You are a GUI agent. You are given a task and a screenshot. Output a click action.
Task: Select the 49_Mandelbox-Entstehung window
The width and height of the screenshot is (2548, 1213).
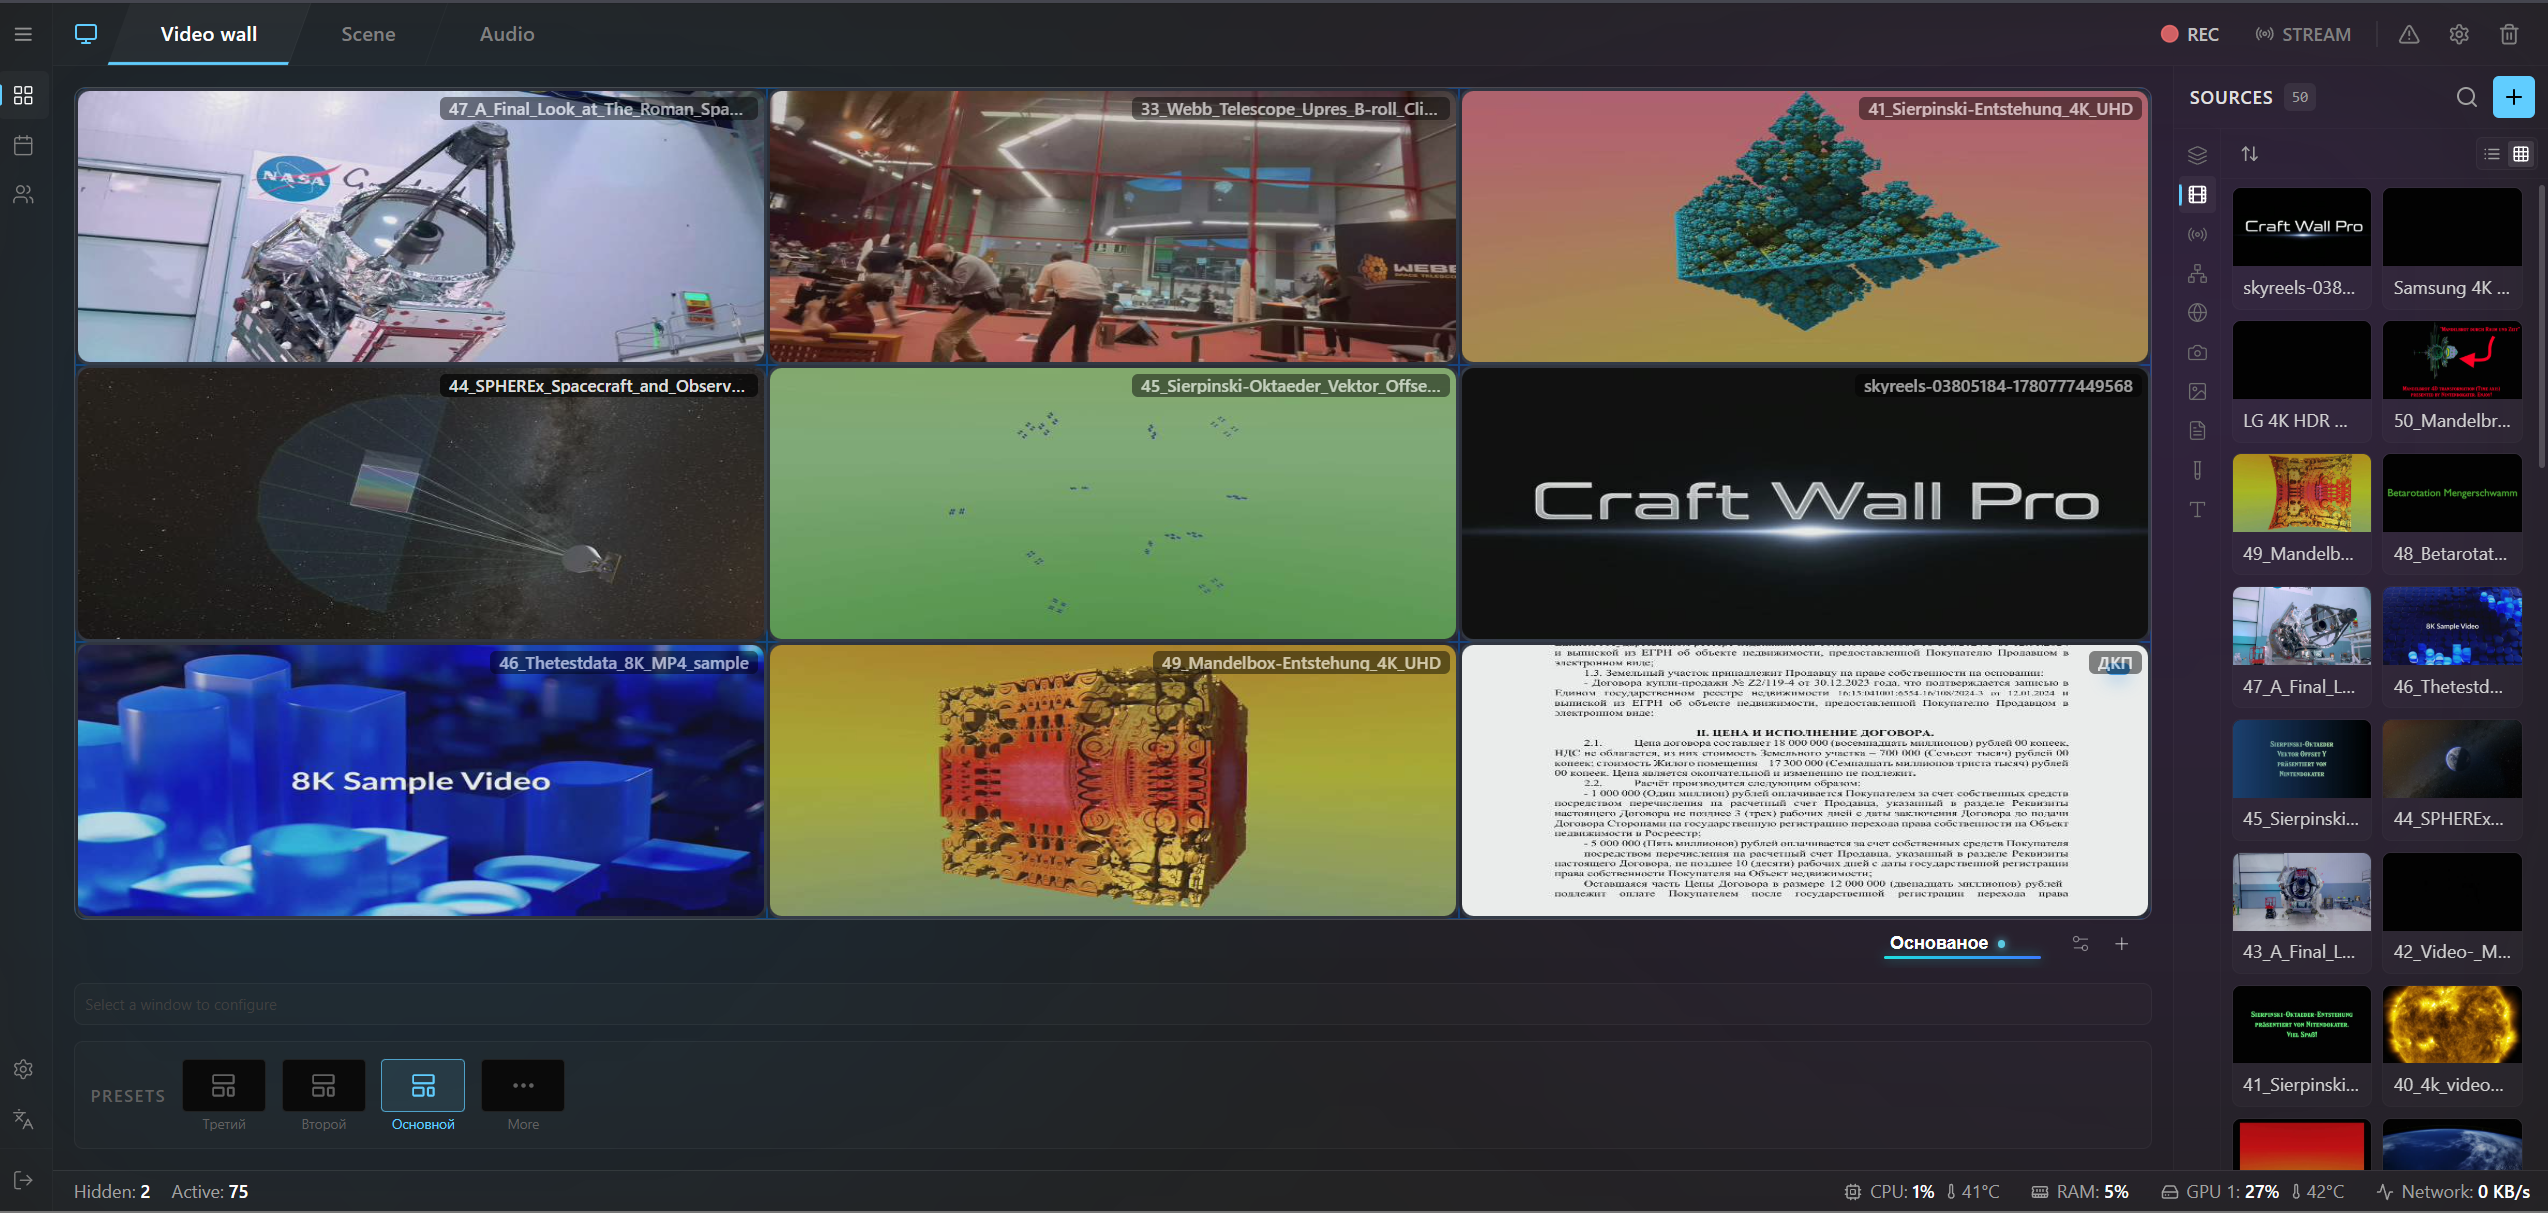(1112, 780)
